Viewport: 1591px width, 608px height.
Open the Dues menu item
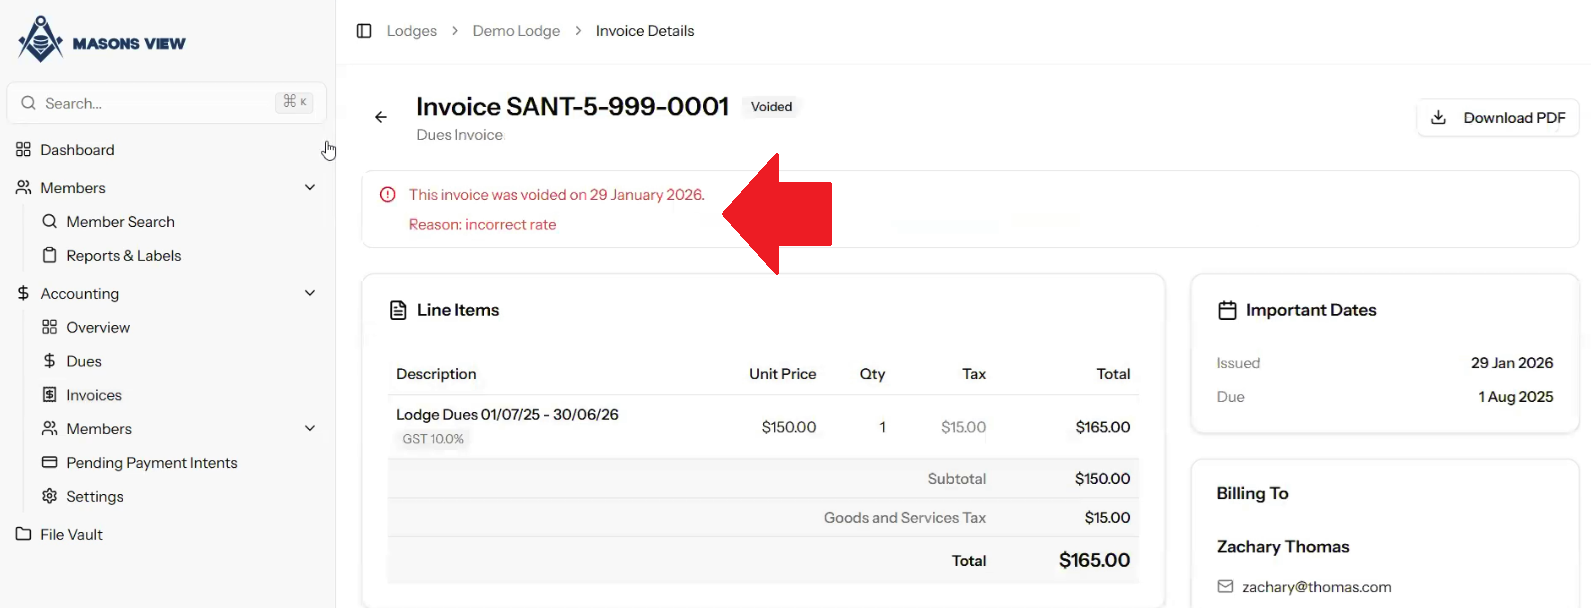84,361
